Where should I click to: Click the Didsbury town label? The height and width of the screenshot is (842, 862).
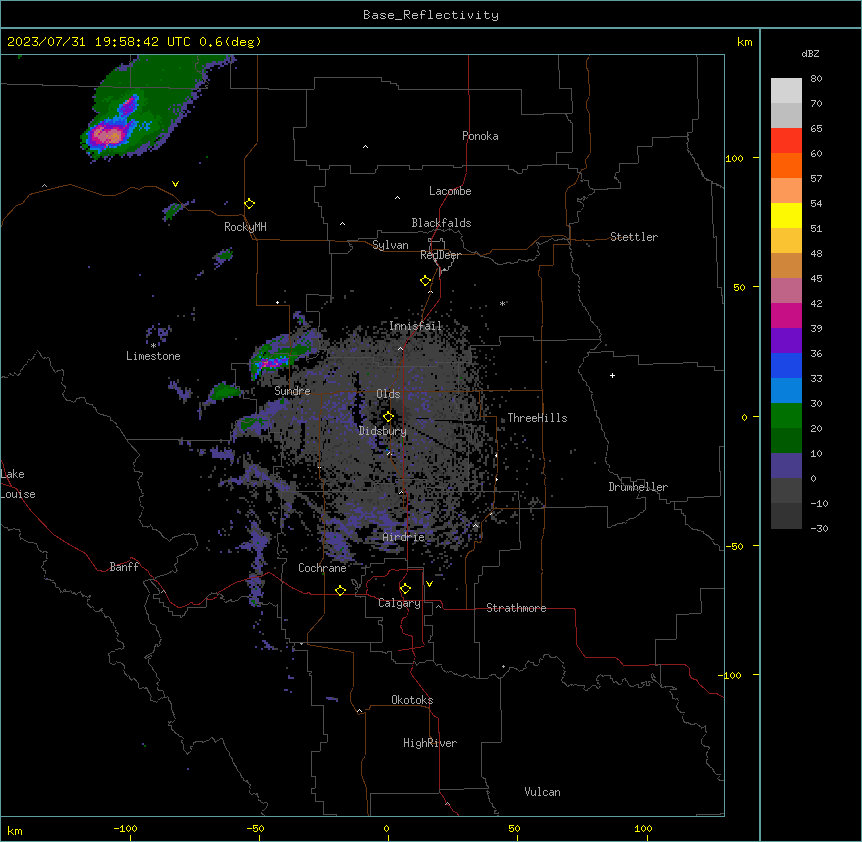383,431
